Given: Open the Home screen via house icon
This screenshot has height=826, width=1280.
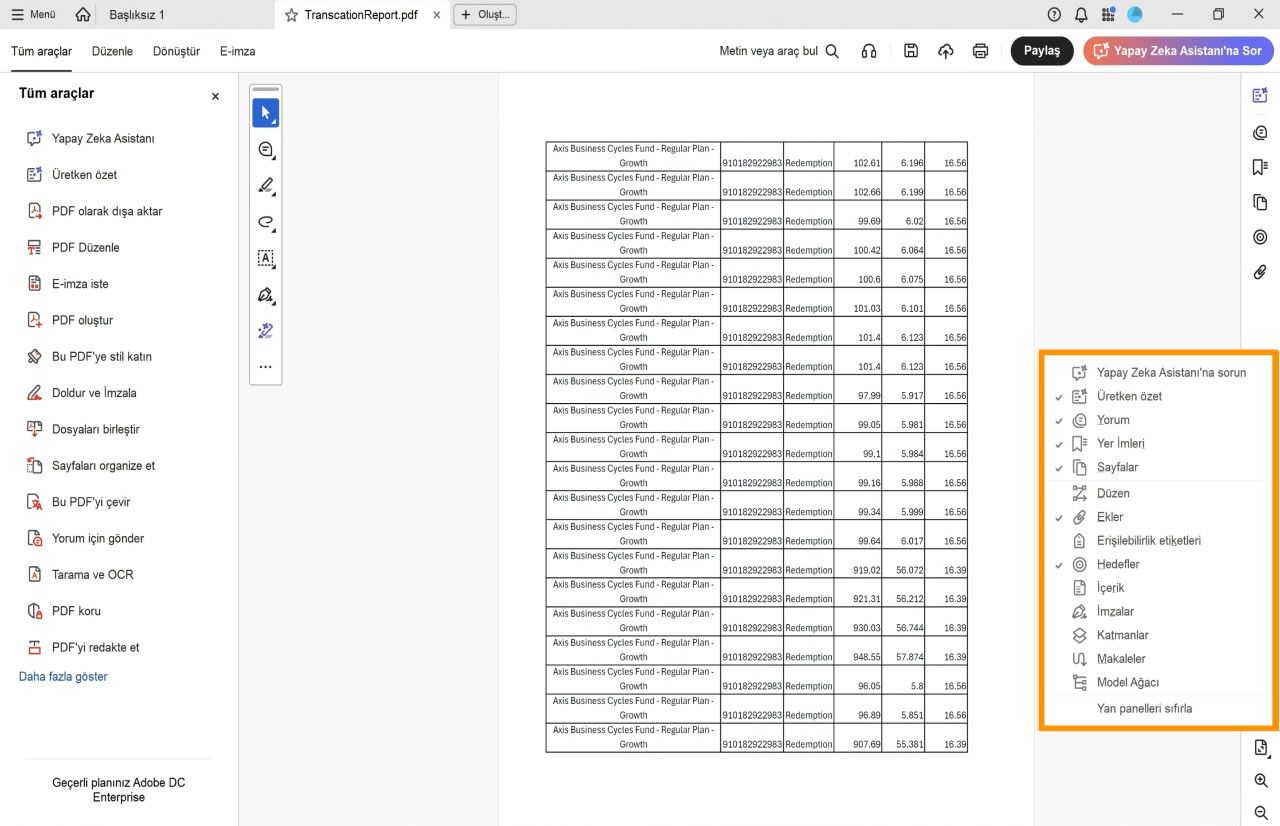Looking at the screenshot, I should [x=83, y=15].
